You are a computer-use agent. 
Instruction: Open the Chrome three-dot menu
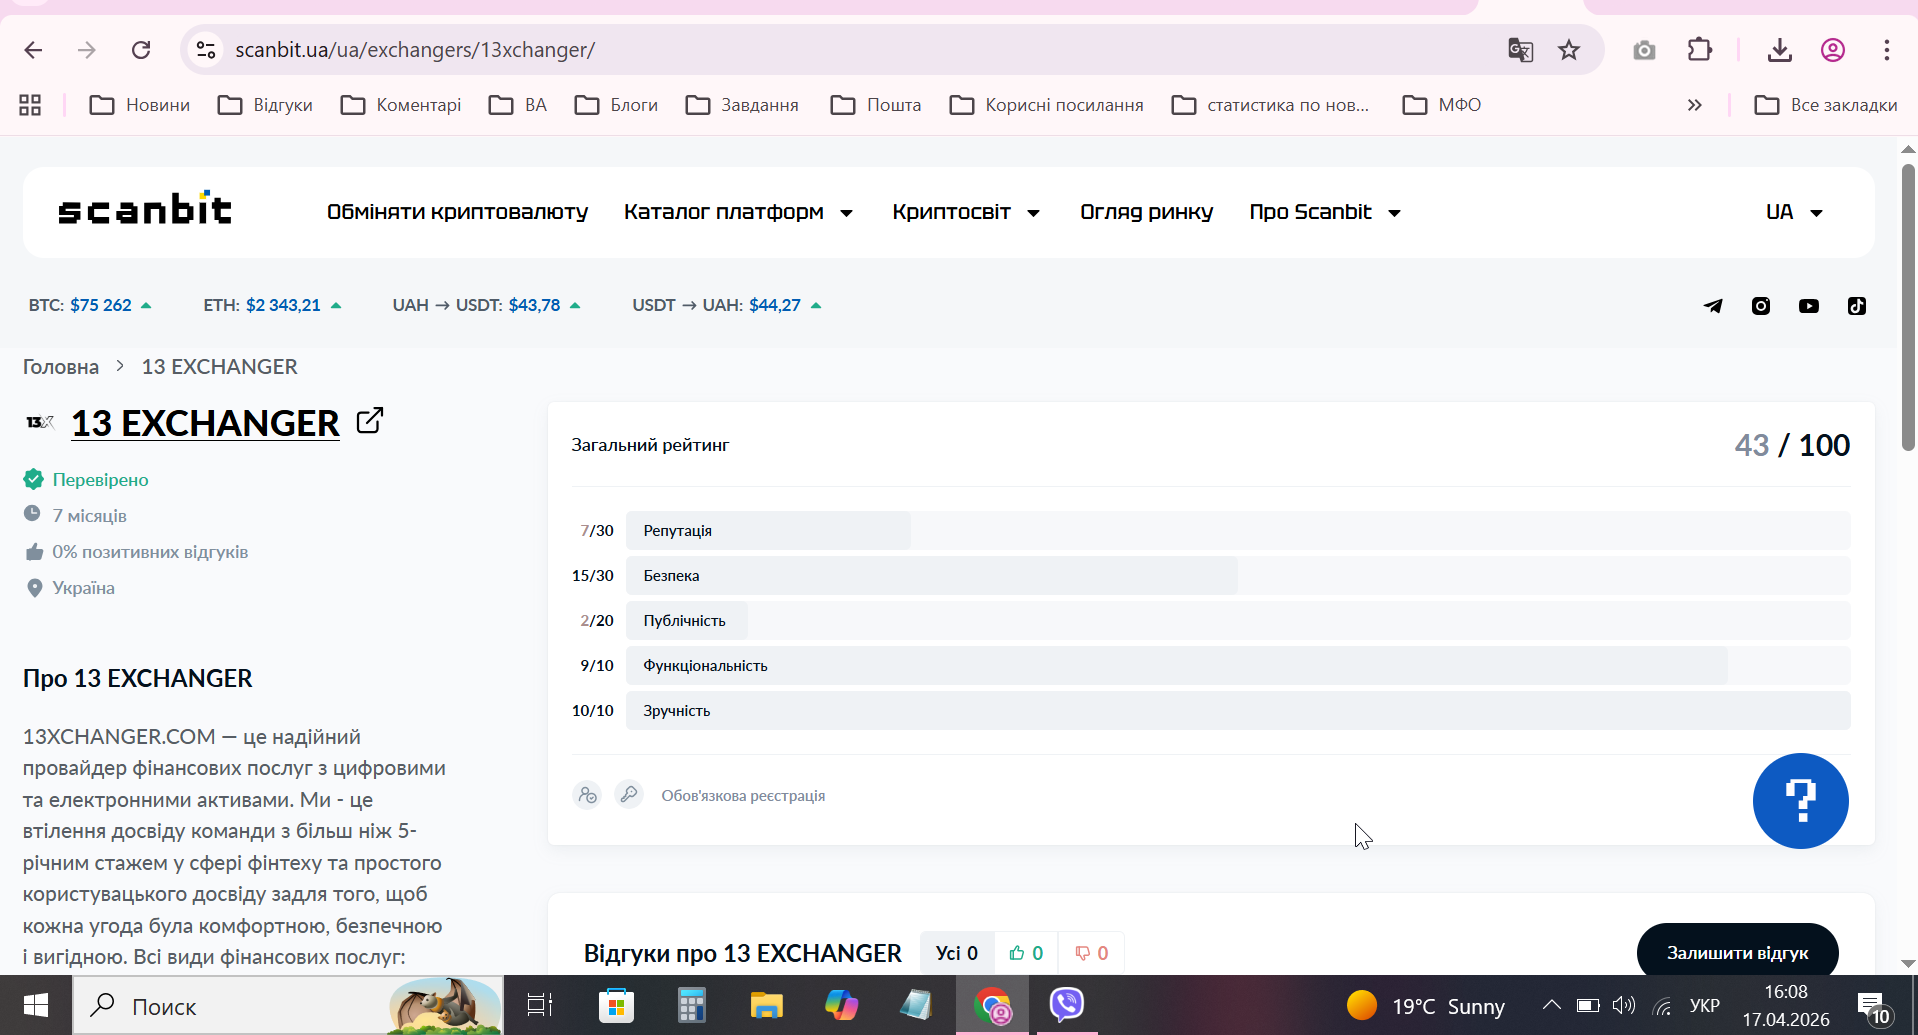coord(1887,50)
